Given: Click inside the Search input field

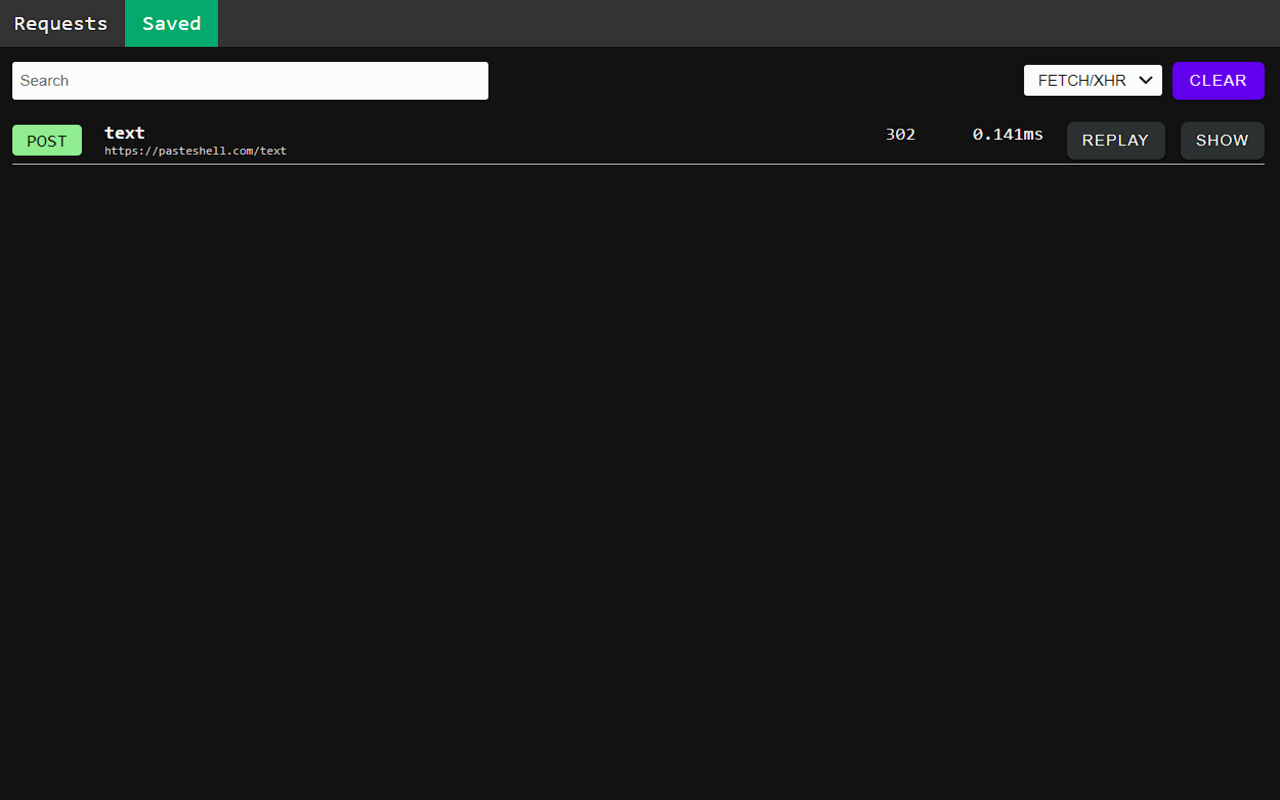Looking at the screenshot, I should [250, 80].
